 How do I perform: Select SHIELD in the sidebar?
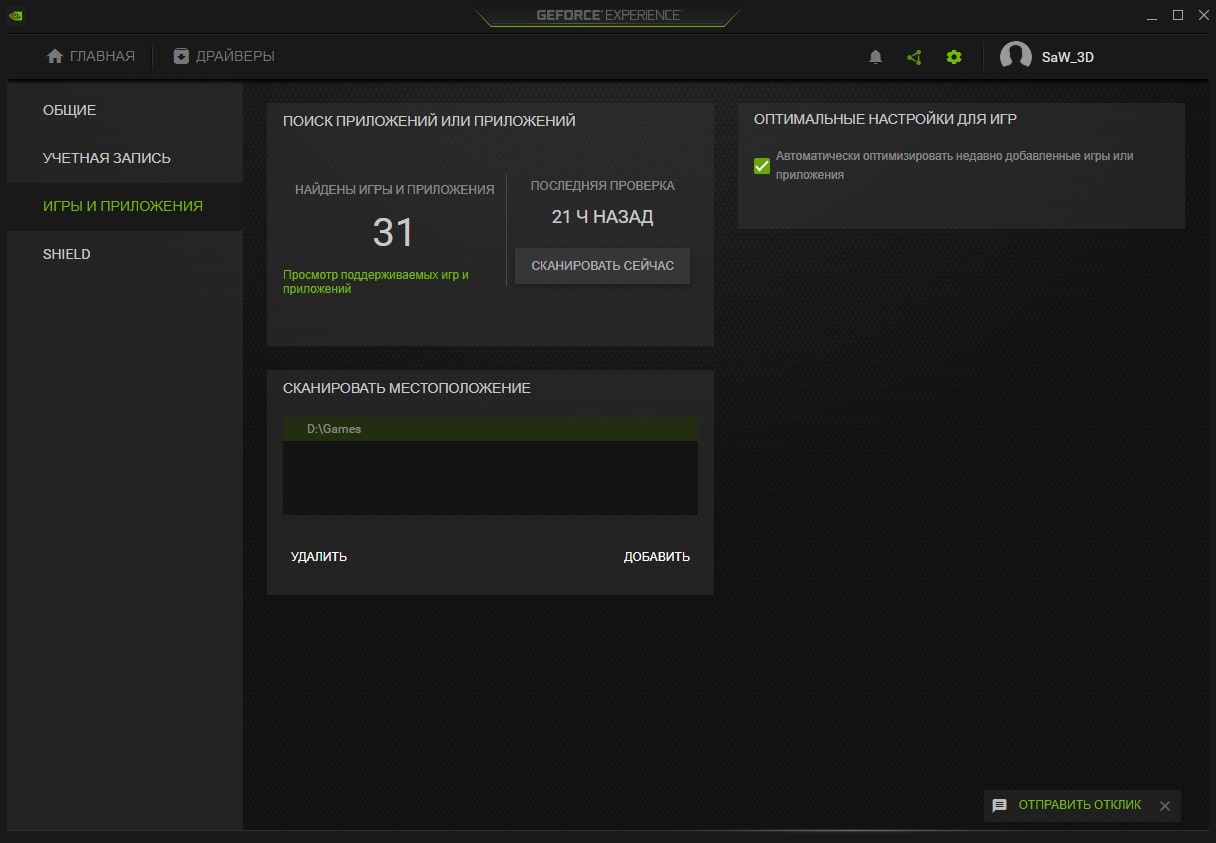125,254
